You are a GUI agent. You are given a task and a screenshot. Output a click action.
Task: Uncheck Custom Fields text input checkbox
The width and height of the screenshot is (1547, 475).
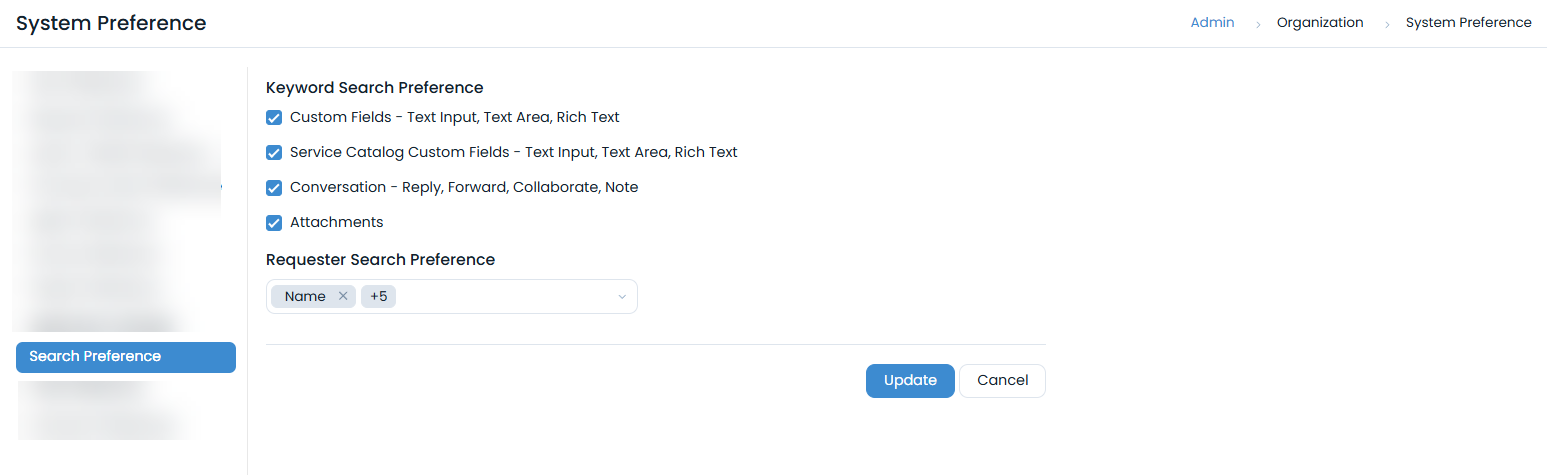(274, 118)
